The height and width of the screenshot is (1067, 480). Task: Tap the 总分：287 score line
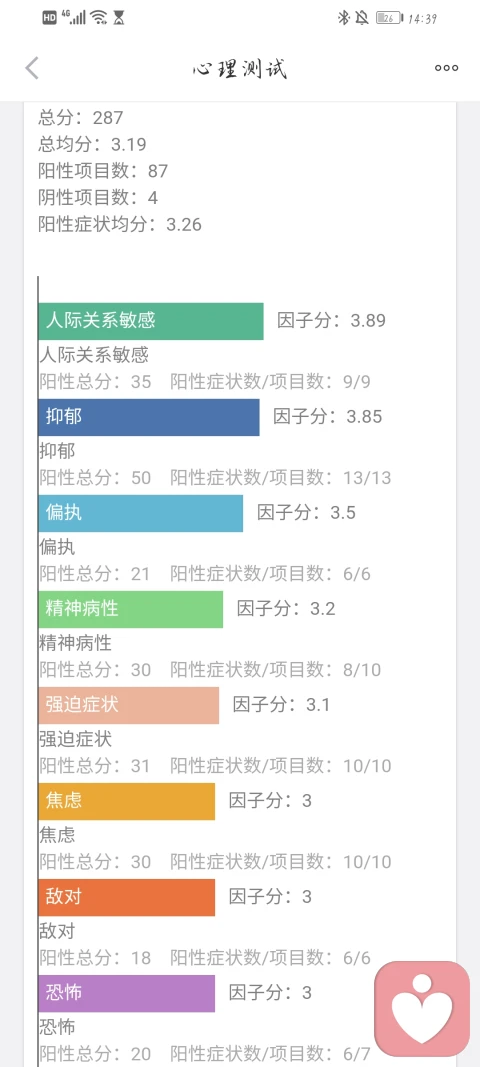[x=81, y=118]
